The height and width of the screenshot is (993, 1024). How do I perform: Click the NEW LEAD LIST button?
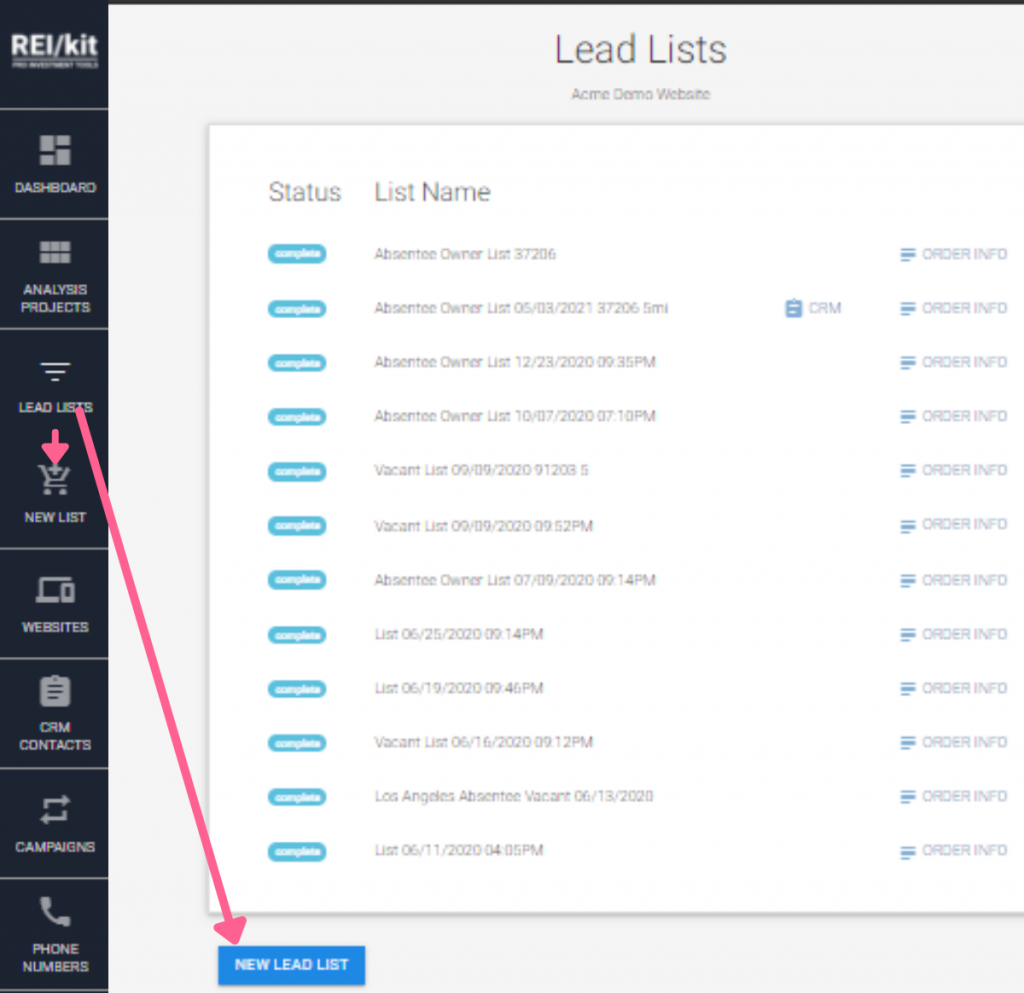pos(291,965)
